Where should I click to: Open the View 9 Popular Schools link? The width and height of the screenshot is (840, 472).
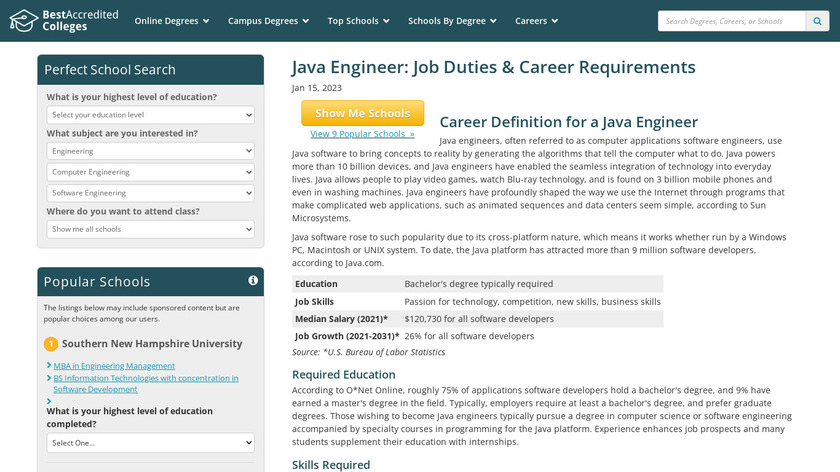[362, 134]
